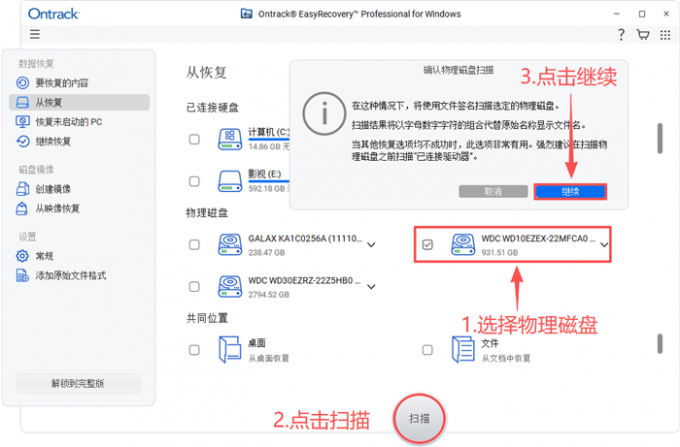Click the 桌面 desktop folder icon
This screenshot has height=447, width=680.
[x=230, y=349]
